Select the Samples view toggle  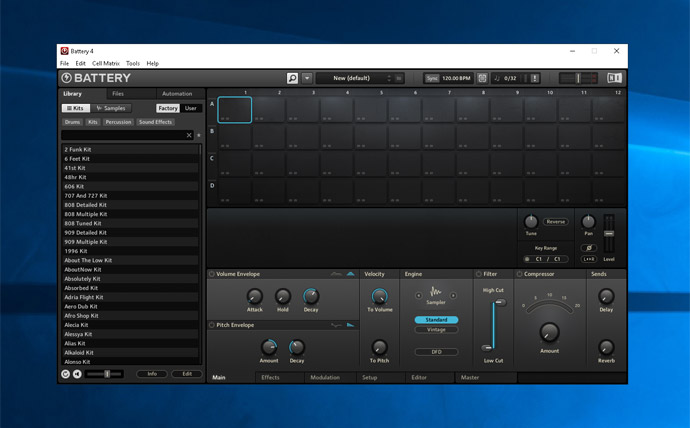click(111, 108)
